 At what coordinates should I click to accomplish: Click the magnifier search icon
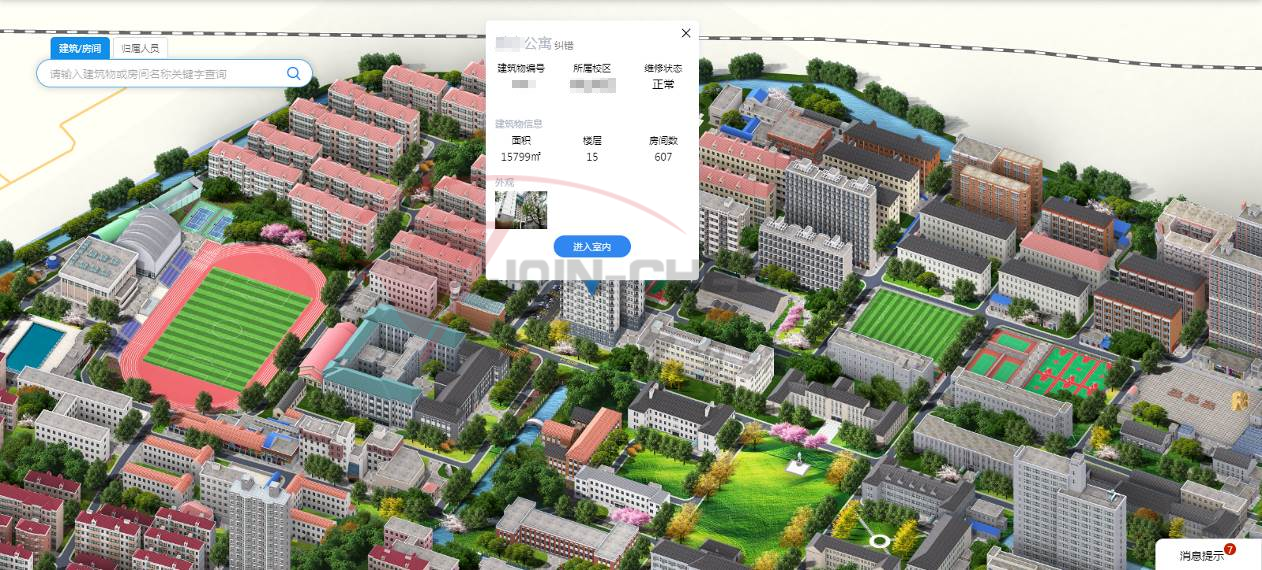294,73
